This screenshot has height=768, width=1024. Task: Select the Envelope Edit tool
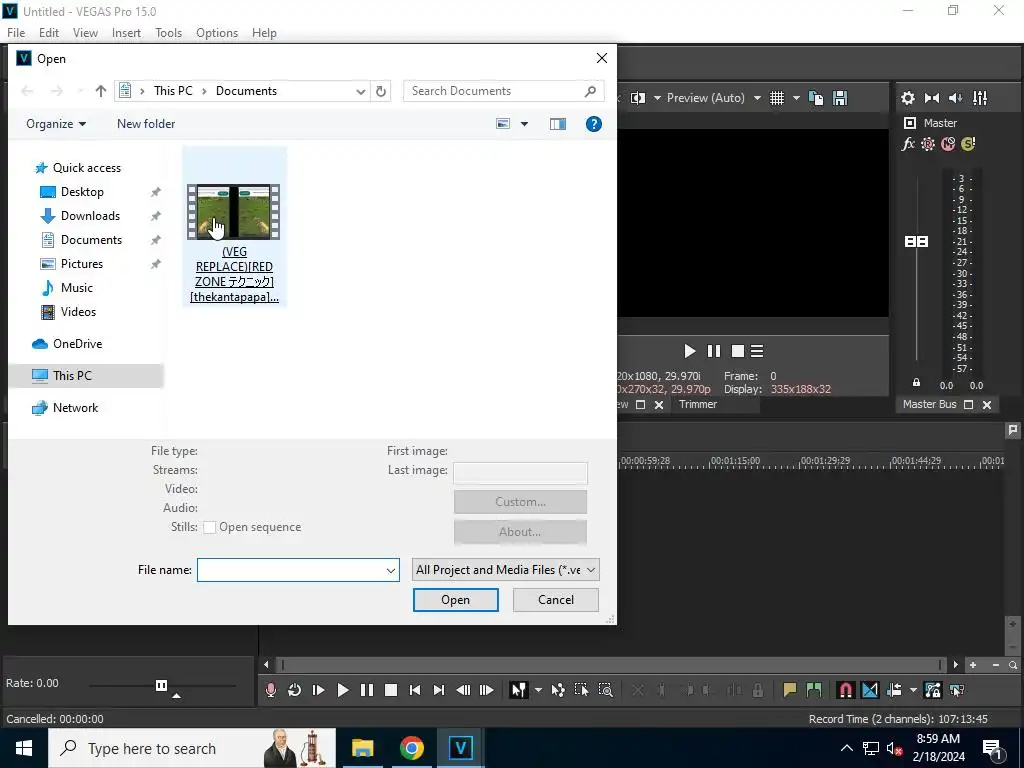click(x=558, y=690)
